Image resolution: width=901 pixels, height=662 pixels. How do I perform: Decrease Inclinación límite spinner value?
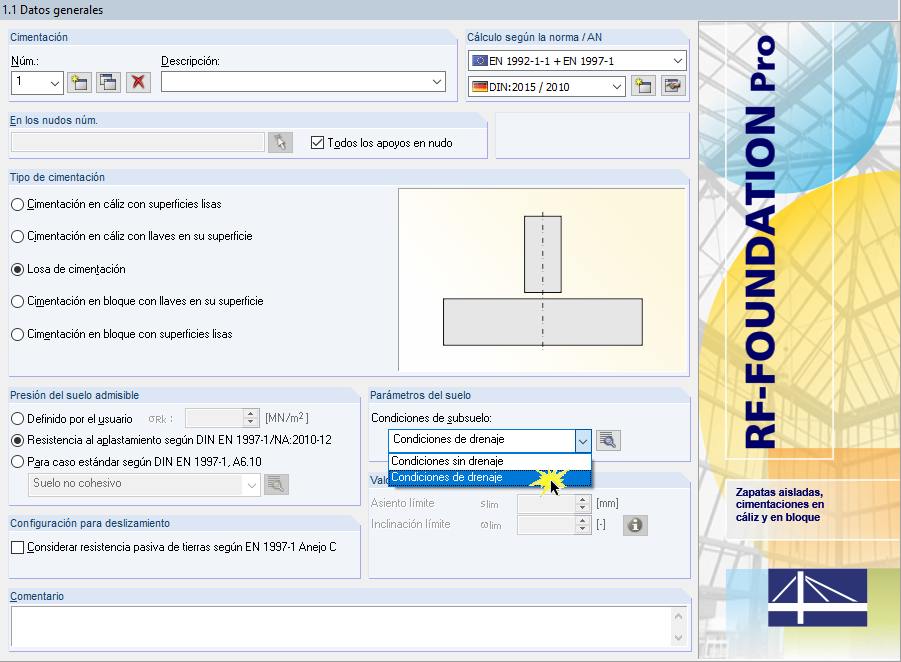(x=583, y=529)
